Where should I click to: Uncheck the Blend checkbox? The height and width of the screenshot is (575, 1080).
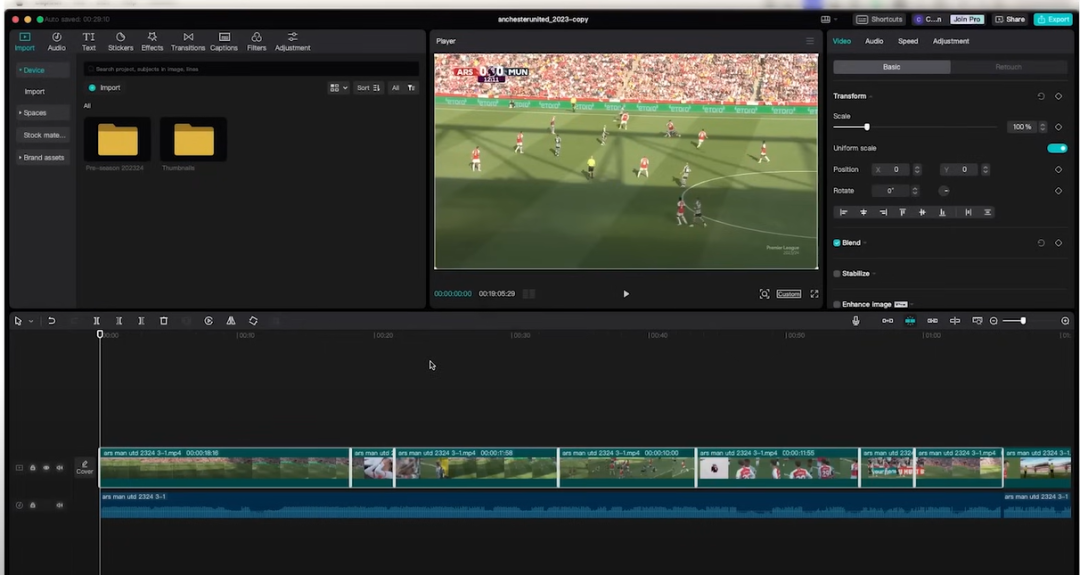[x=837, y=243]
